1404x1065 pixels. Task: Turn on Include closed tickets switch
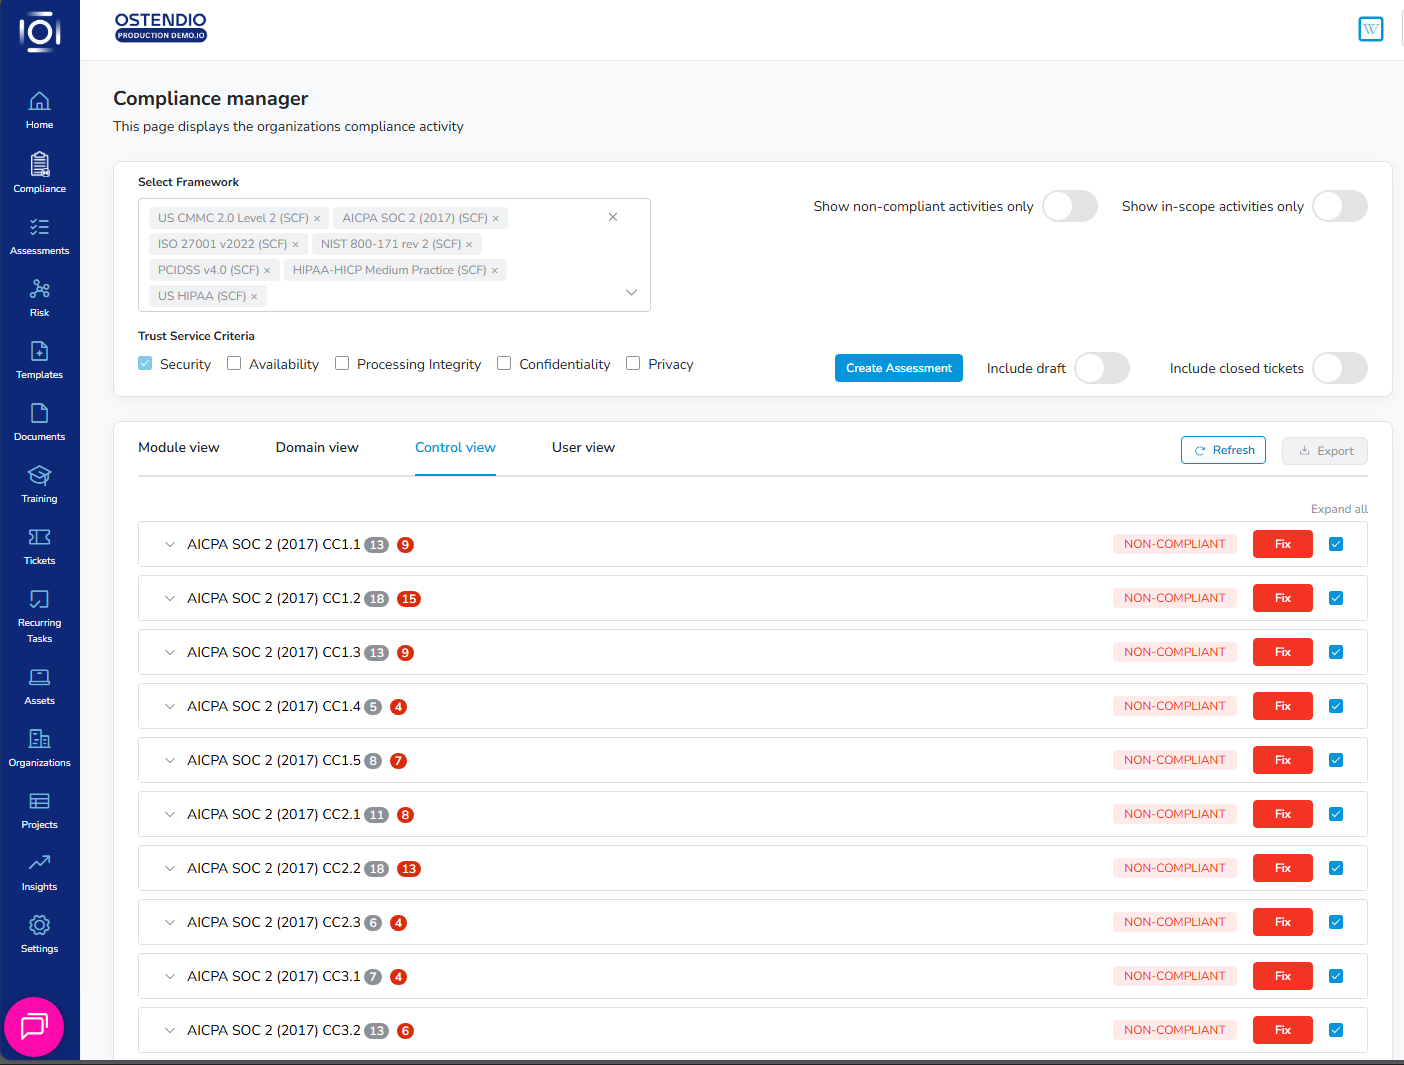tap(1339, 368)
